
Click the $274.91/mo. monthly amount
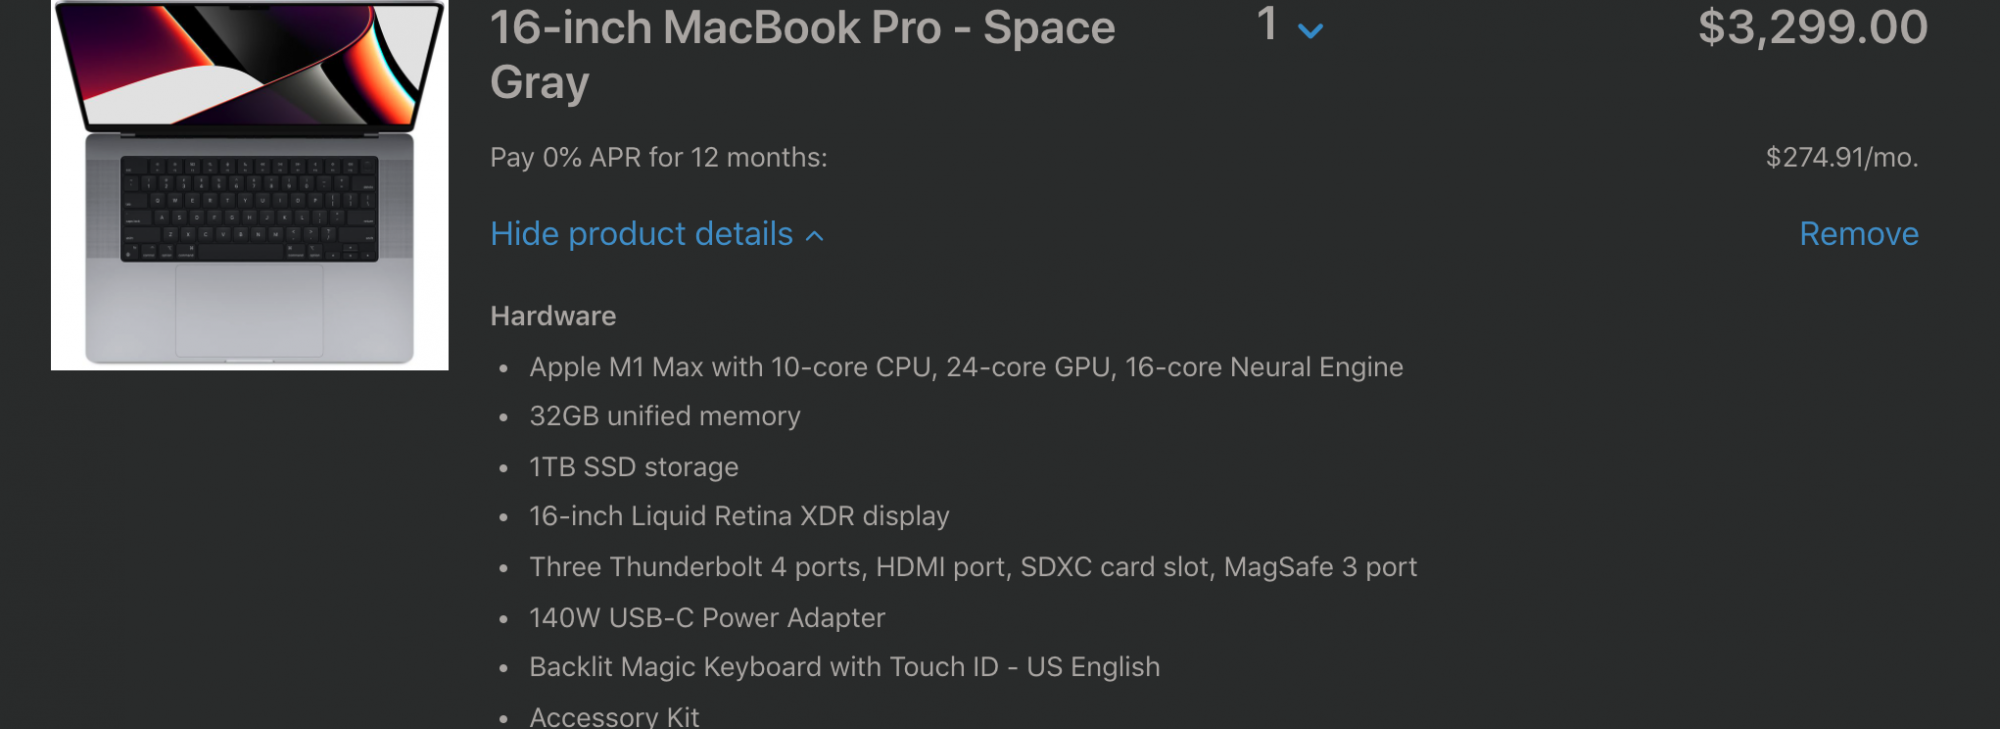pos(1841,158)
